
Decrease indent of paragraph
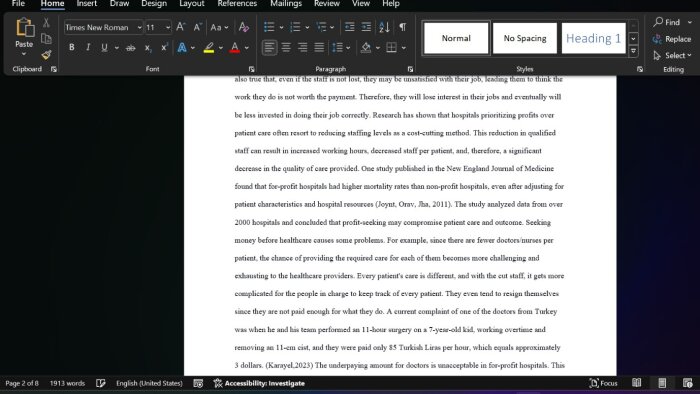pos(349,27)
